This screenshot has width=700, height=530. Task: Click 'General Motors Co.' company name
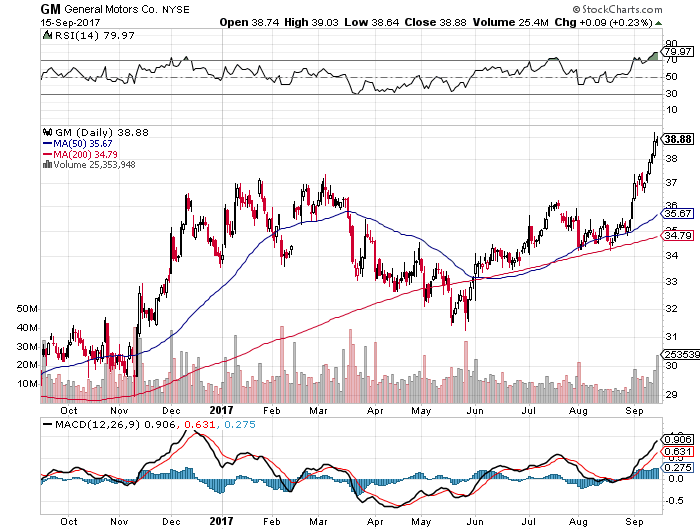coord(111,9)
